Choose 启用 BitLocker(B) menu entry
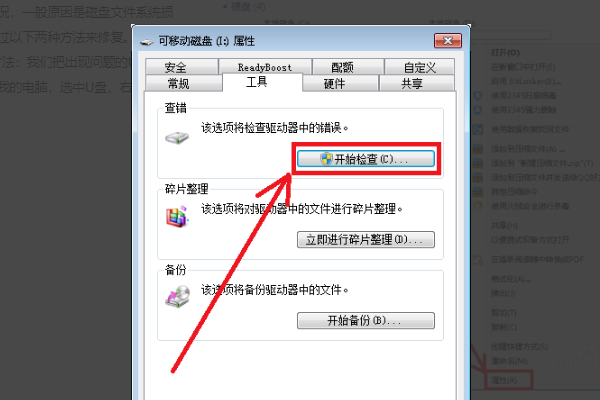The height and width of the screenshot is (400, 600). [526, 81]
